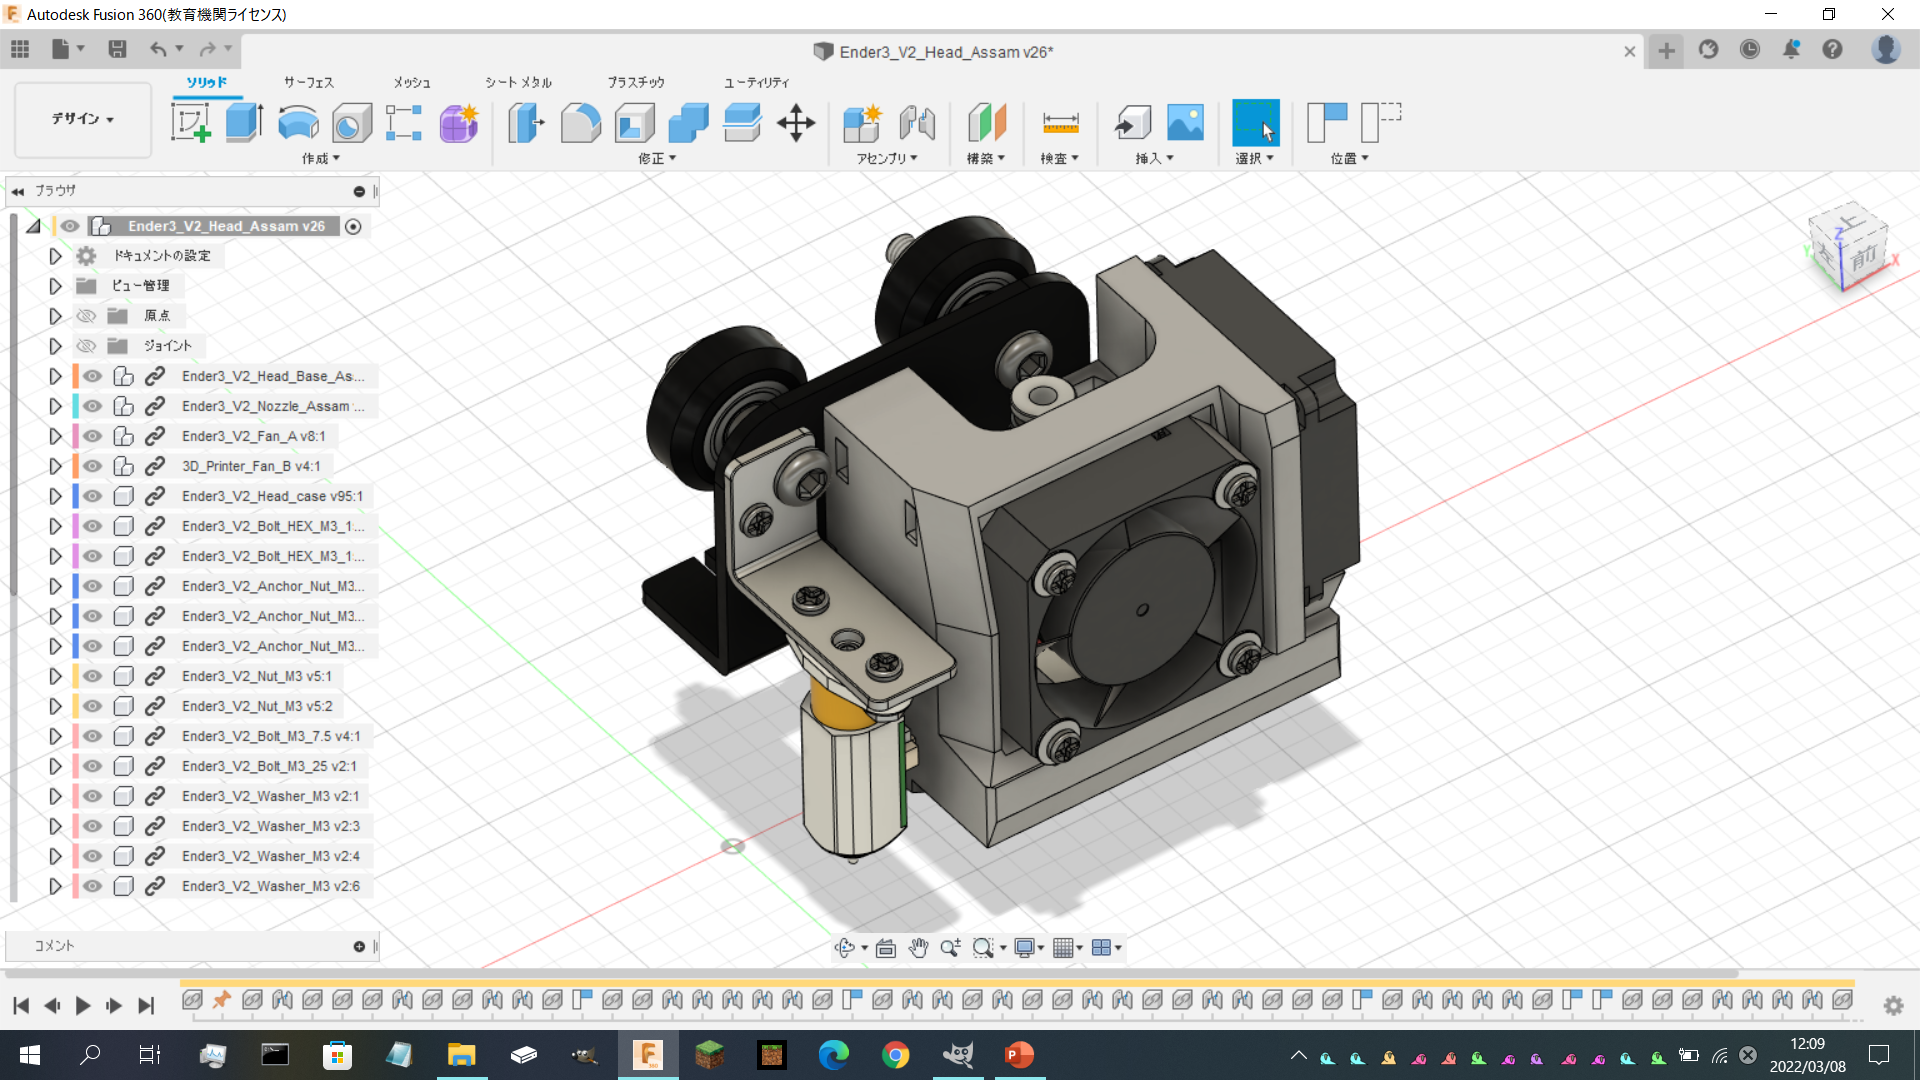The image size is (1920, 1080).
Task: Click the Move/Copy arrows tool
Action: click(x=796, y=123)
